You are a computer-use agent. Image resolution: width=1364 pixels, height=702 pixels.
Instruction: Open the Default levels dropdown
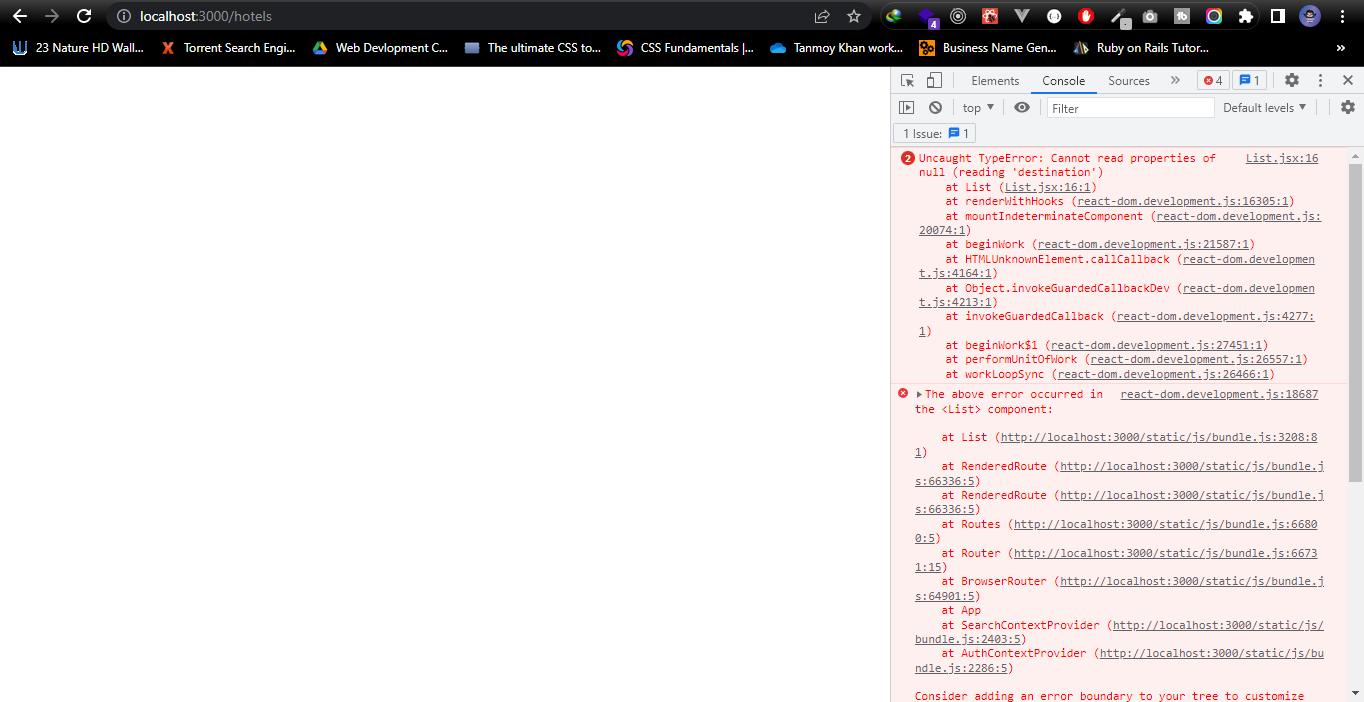point(1264,107)
